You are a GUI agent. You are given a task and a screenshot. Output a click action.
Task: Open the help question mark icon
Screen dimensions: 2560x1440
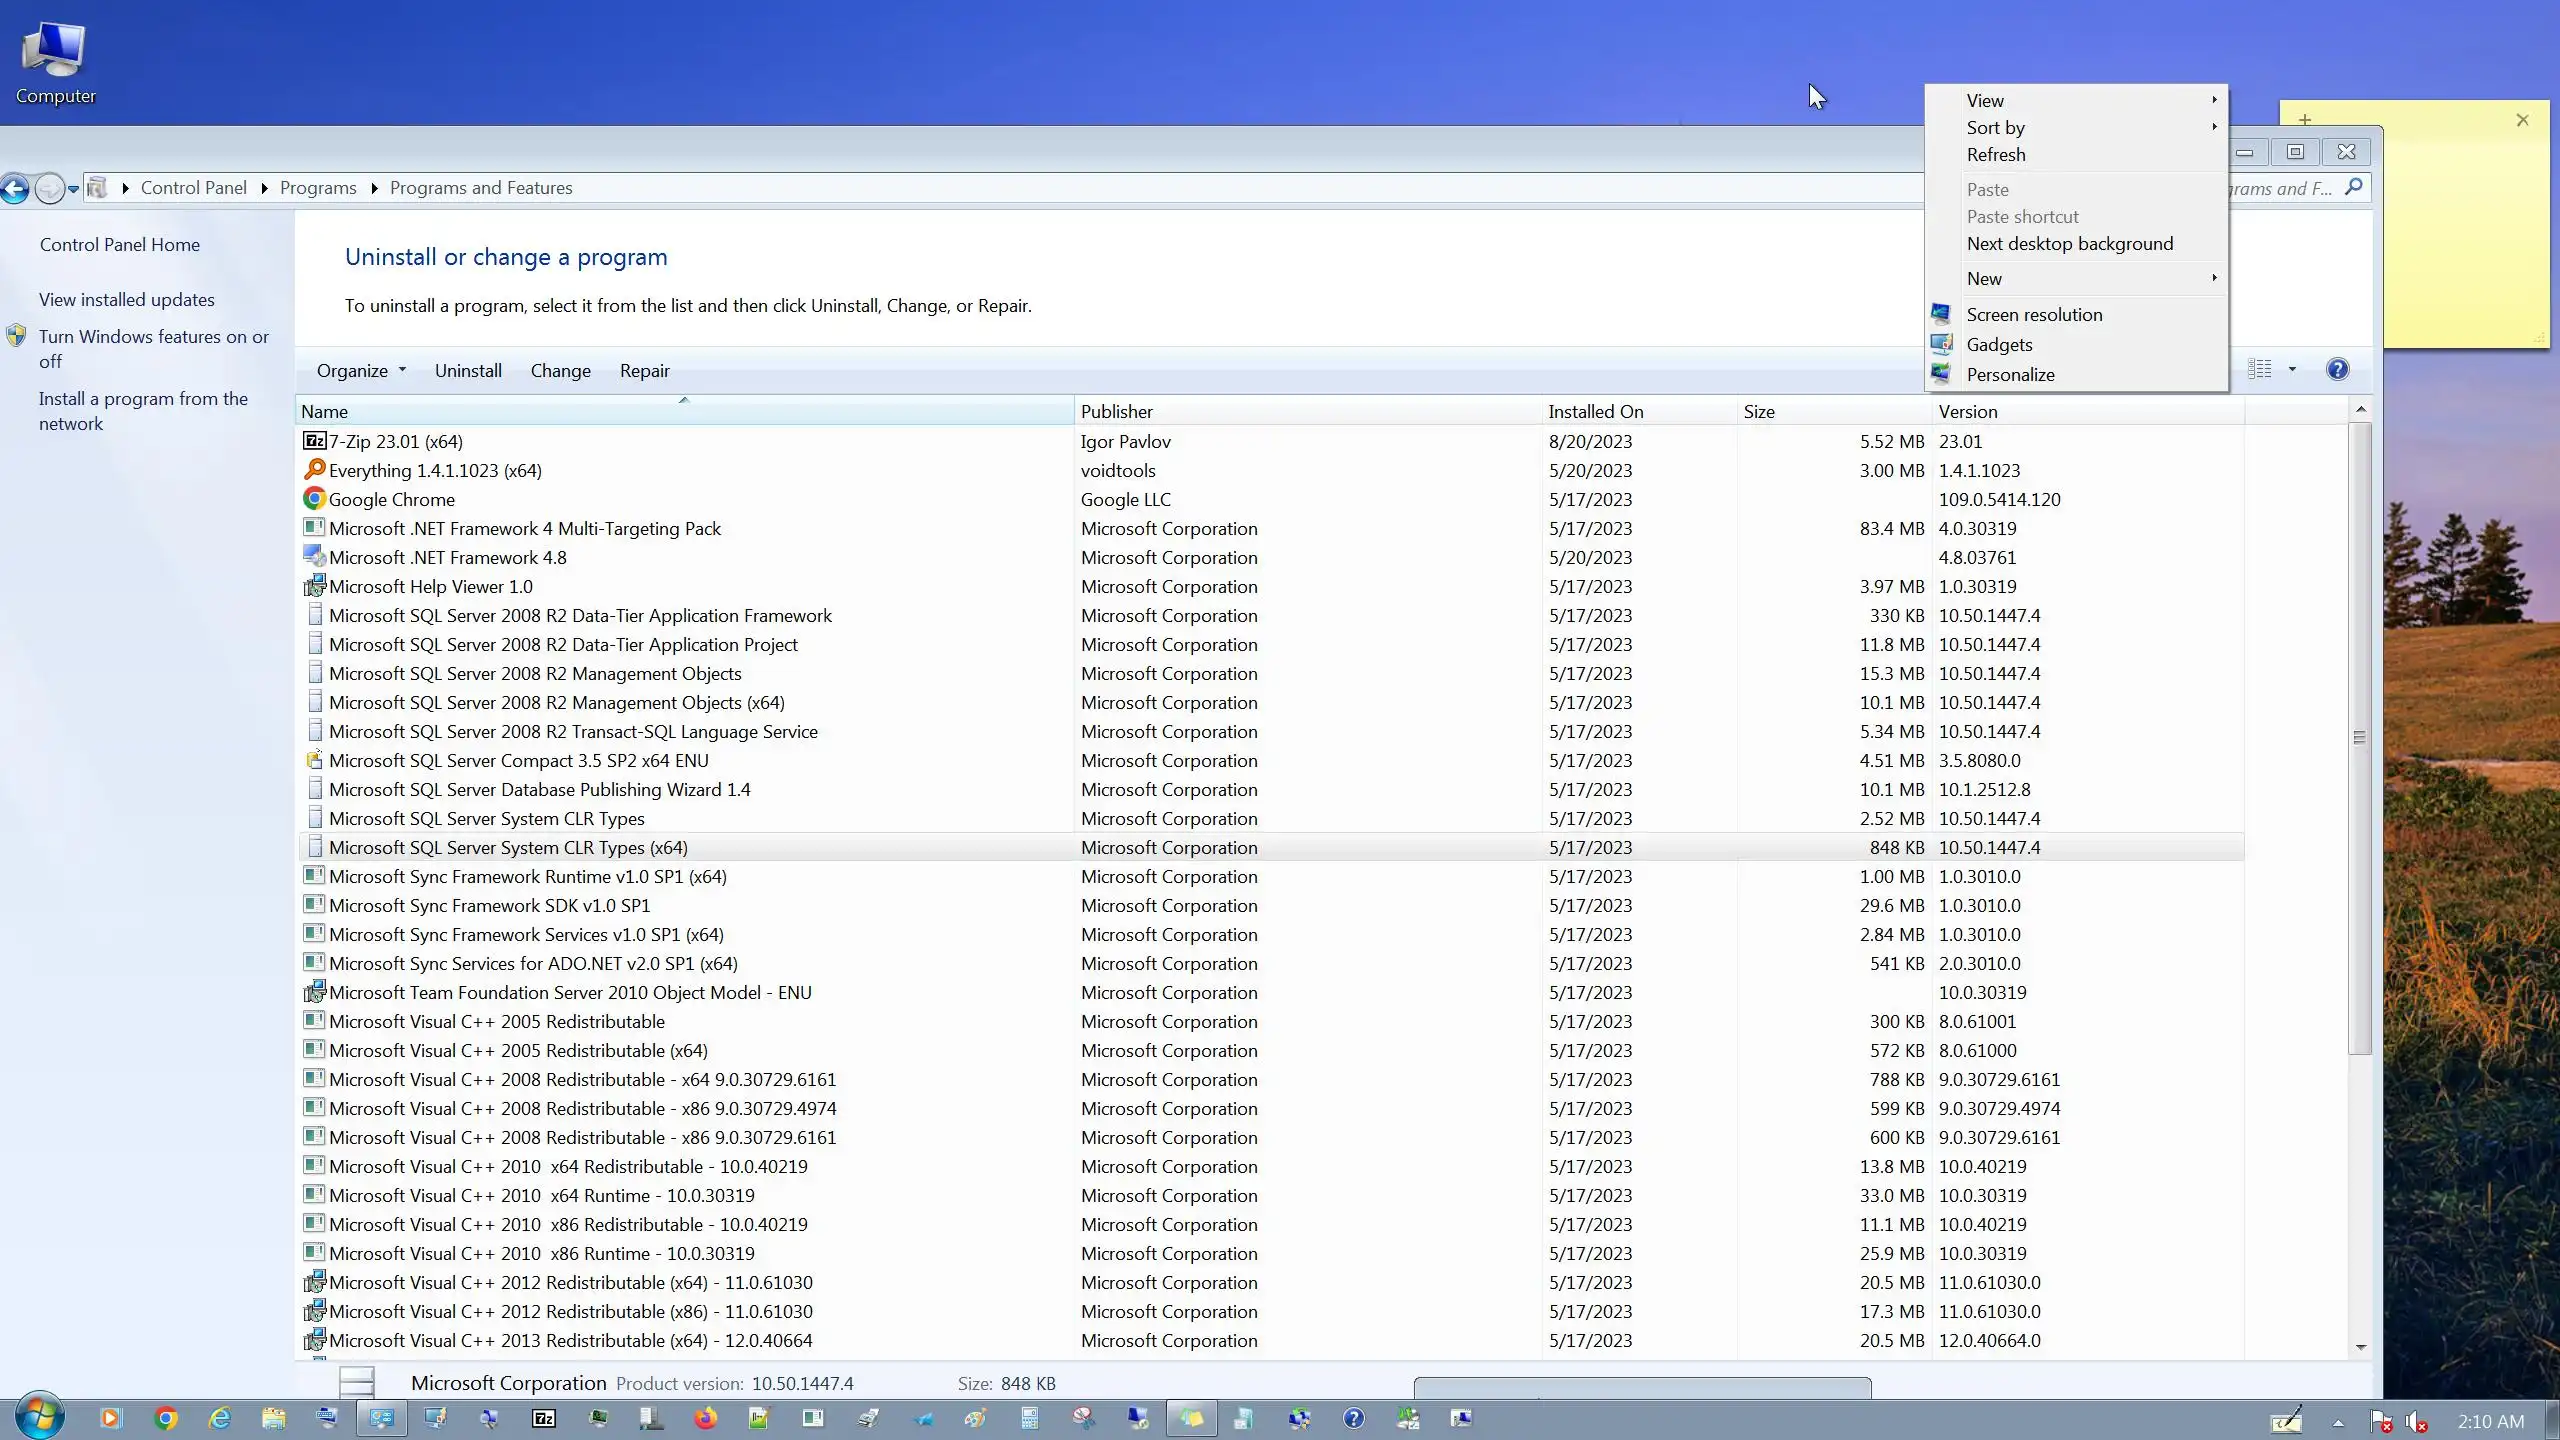[2337, 370]
